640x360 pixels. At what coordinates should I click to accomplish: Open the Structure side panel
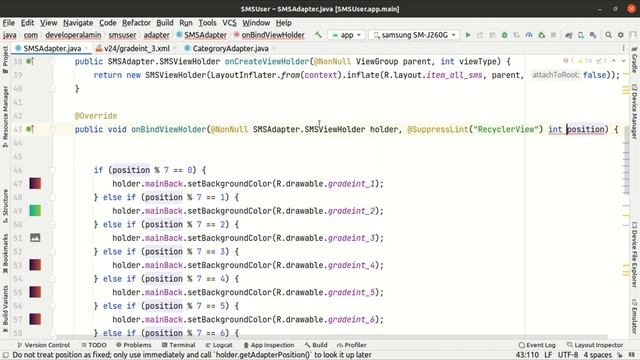coord(5,206)
